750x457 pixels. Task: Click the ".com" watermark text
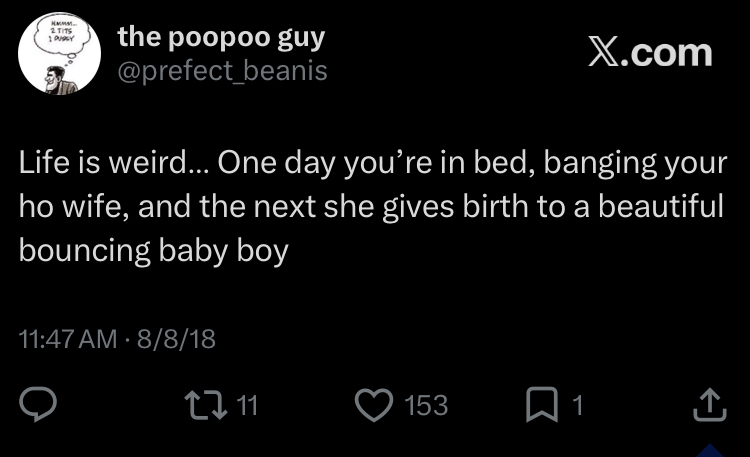666,52
